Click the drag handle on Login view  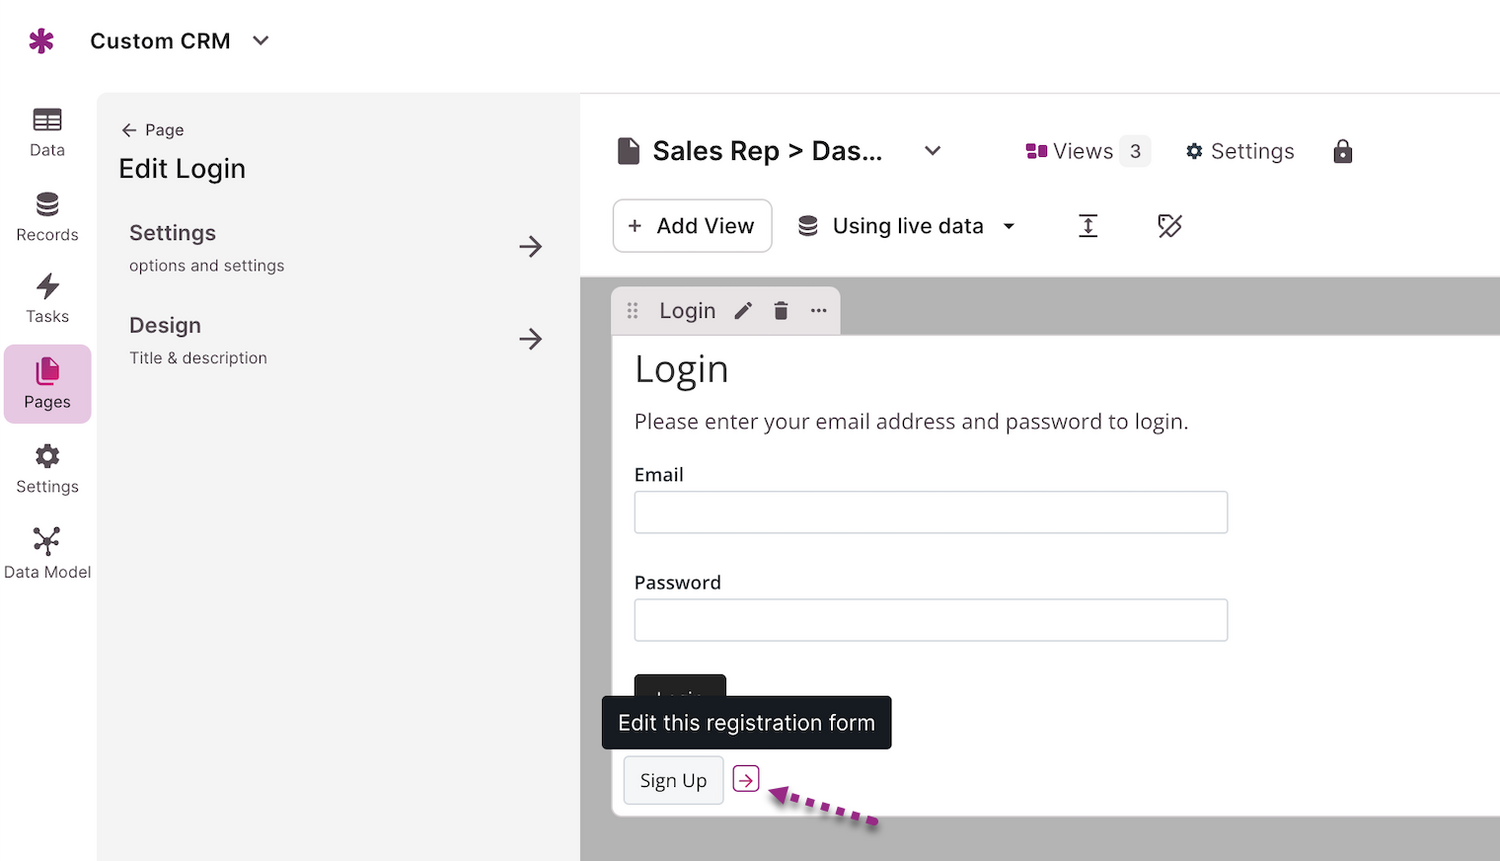(633, 311)
